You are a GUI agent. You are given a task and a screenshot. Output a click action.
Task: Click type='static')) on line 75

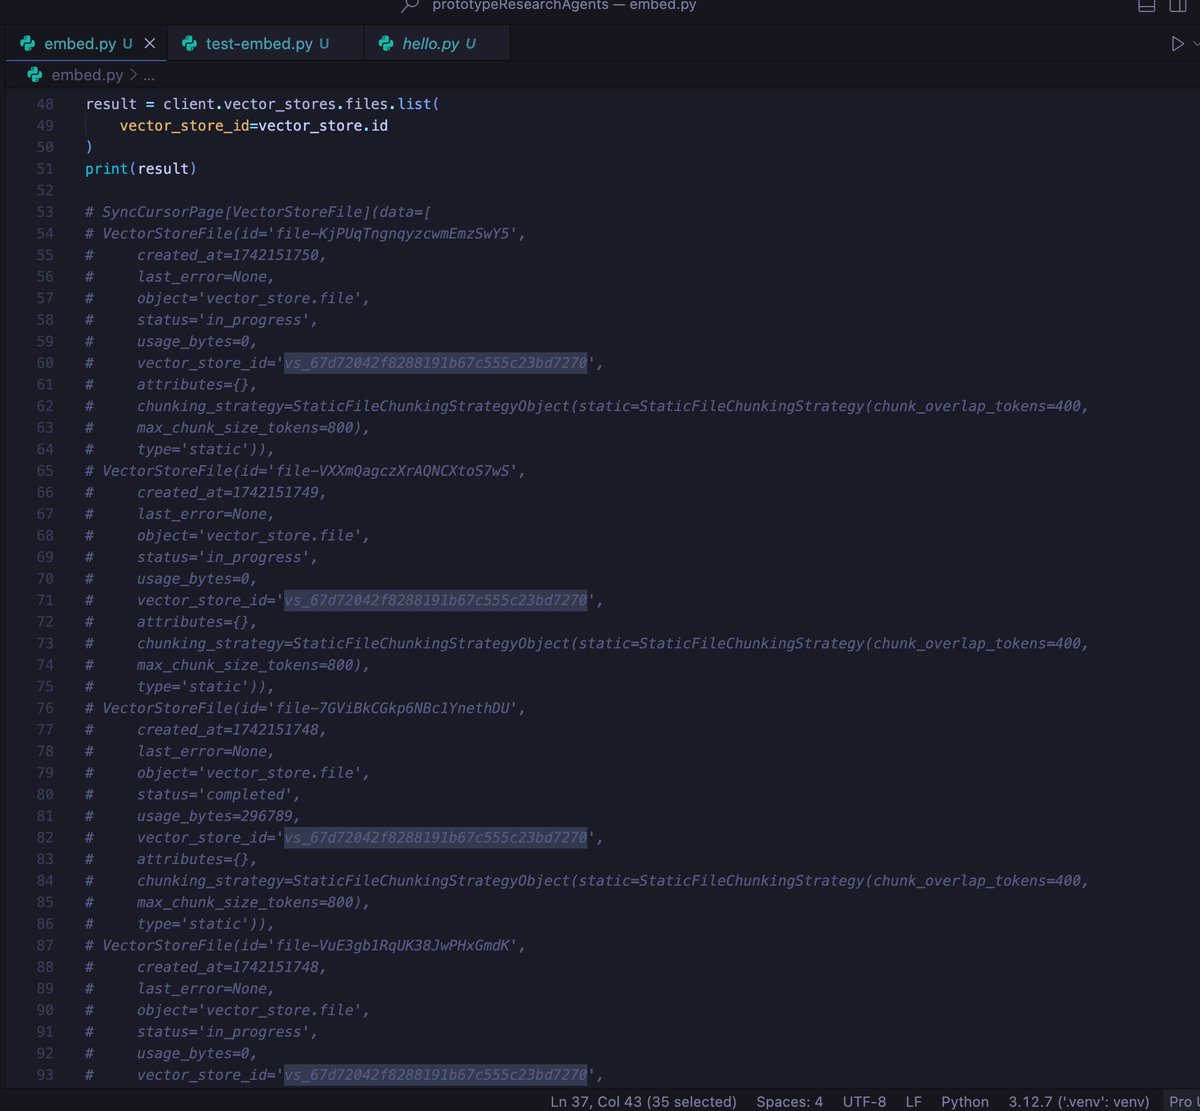[202, 686]
